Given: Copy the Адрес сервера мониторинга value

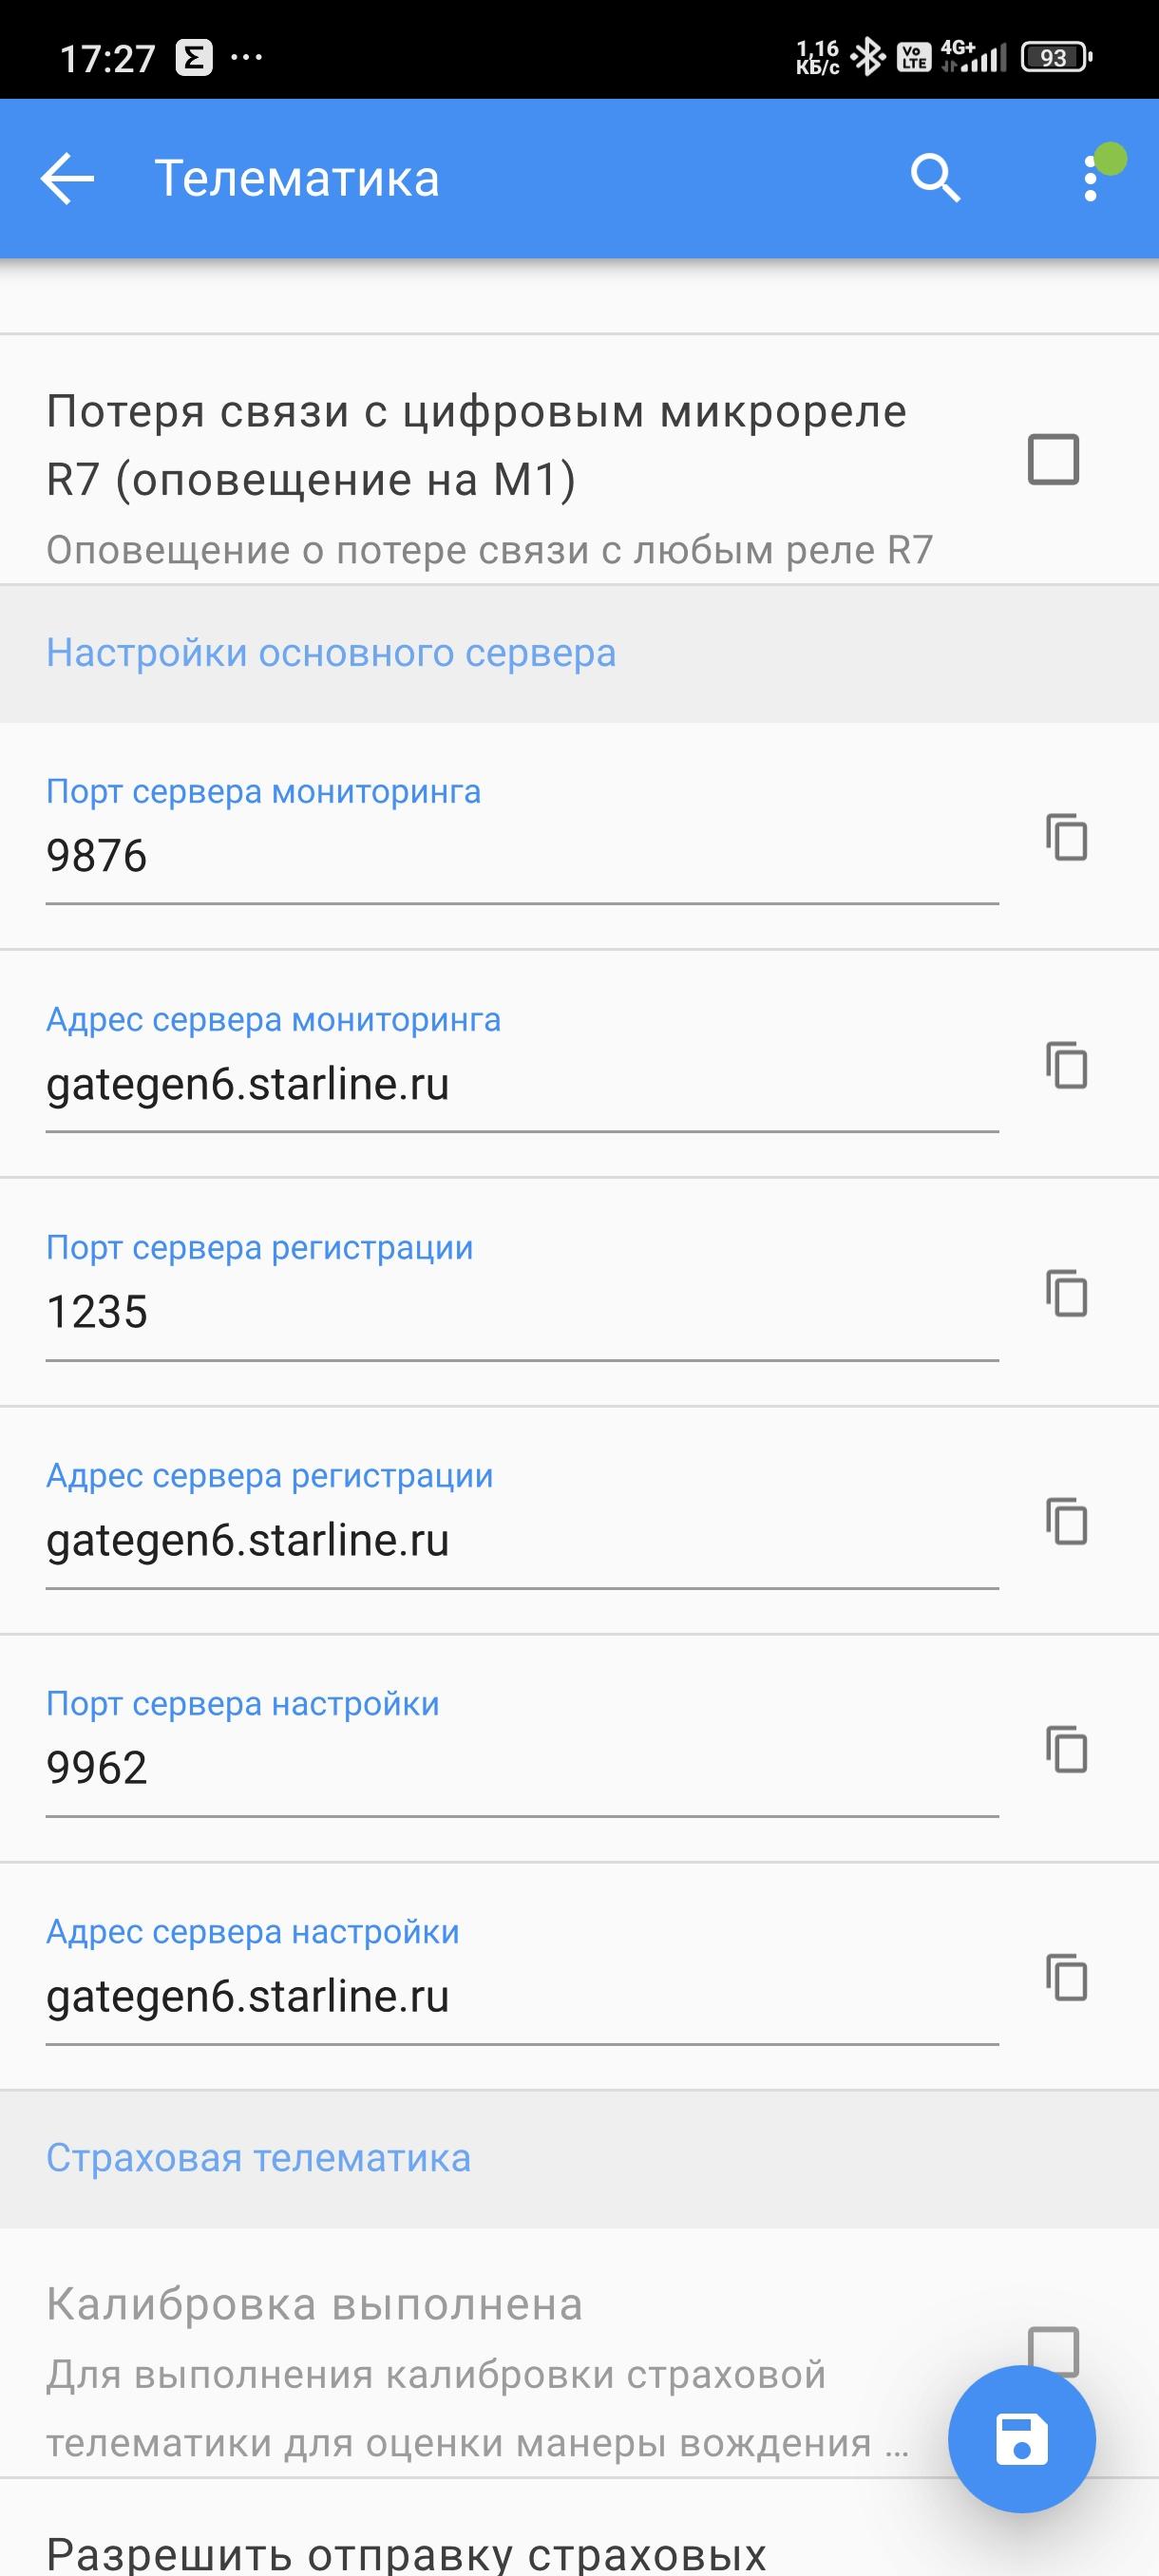Looking at the screenshot, I should coord(1067,1065).
